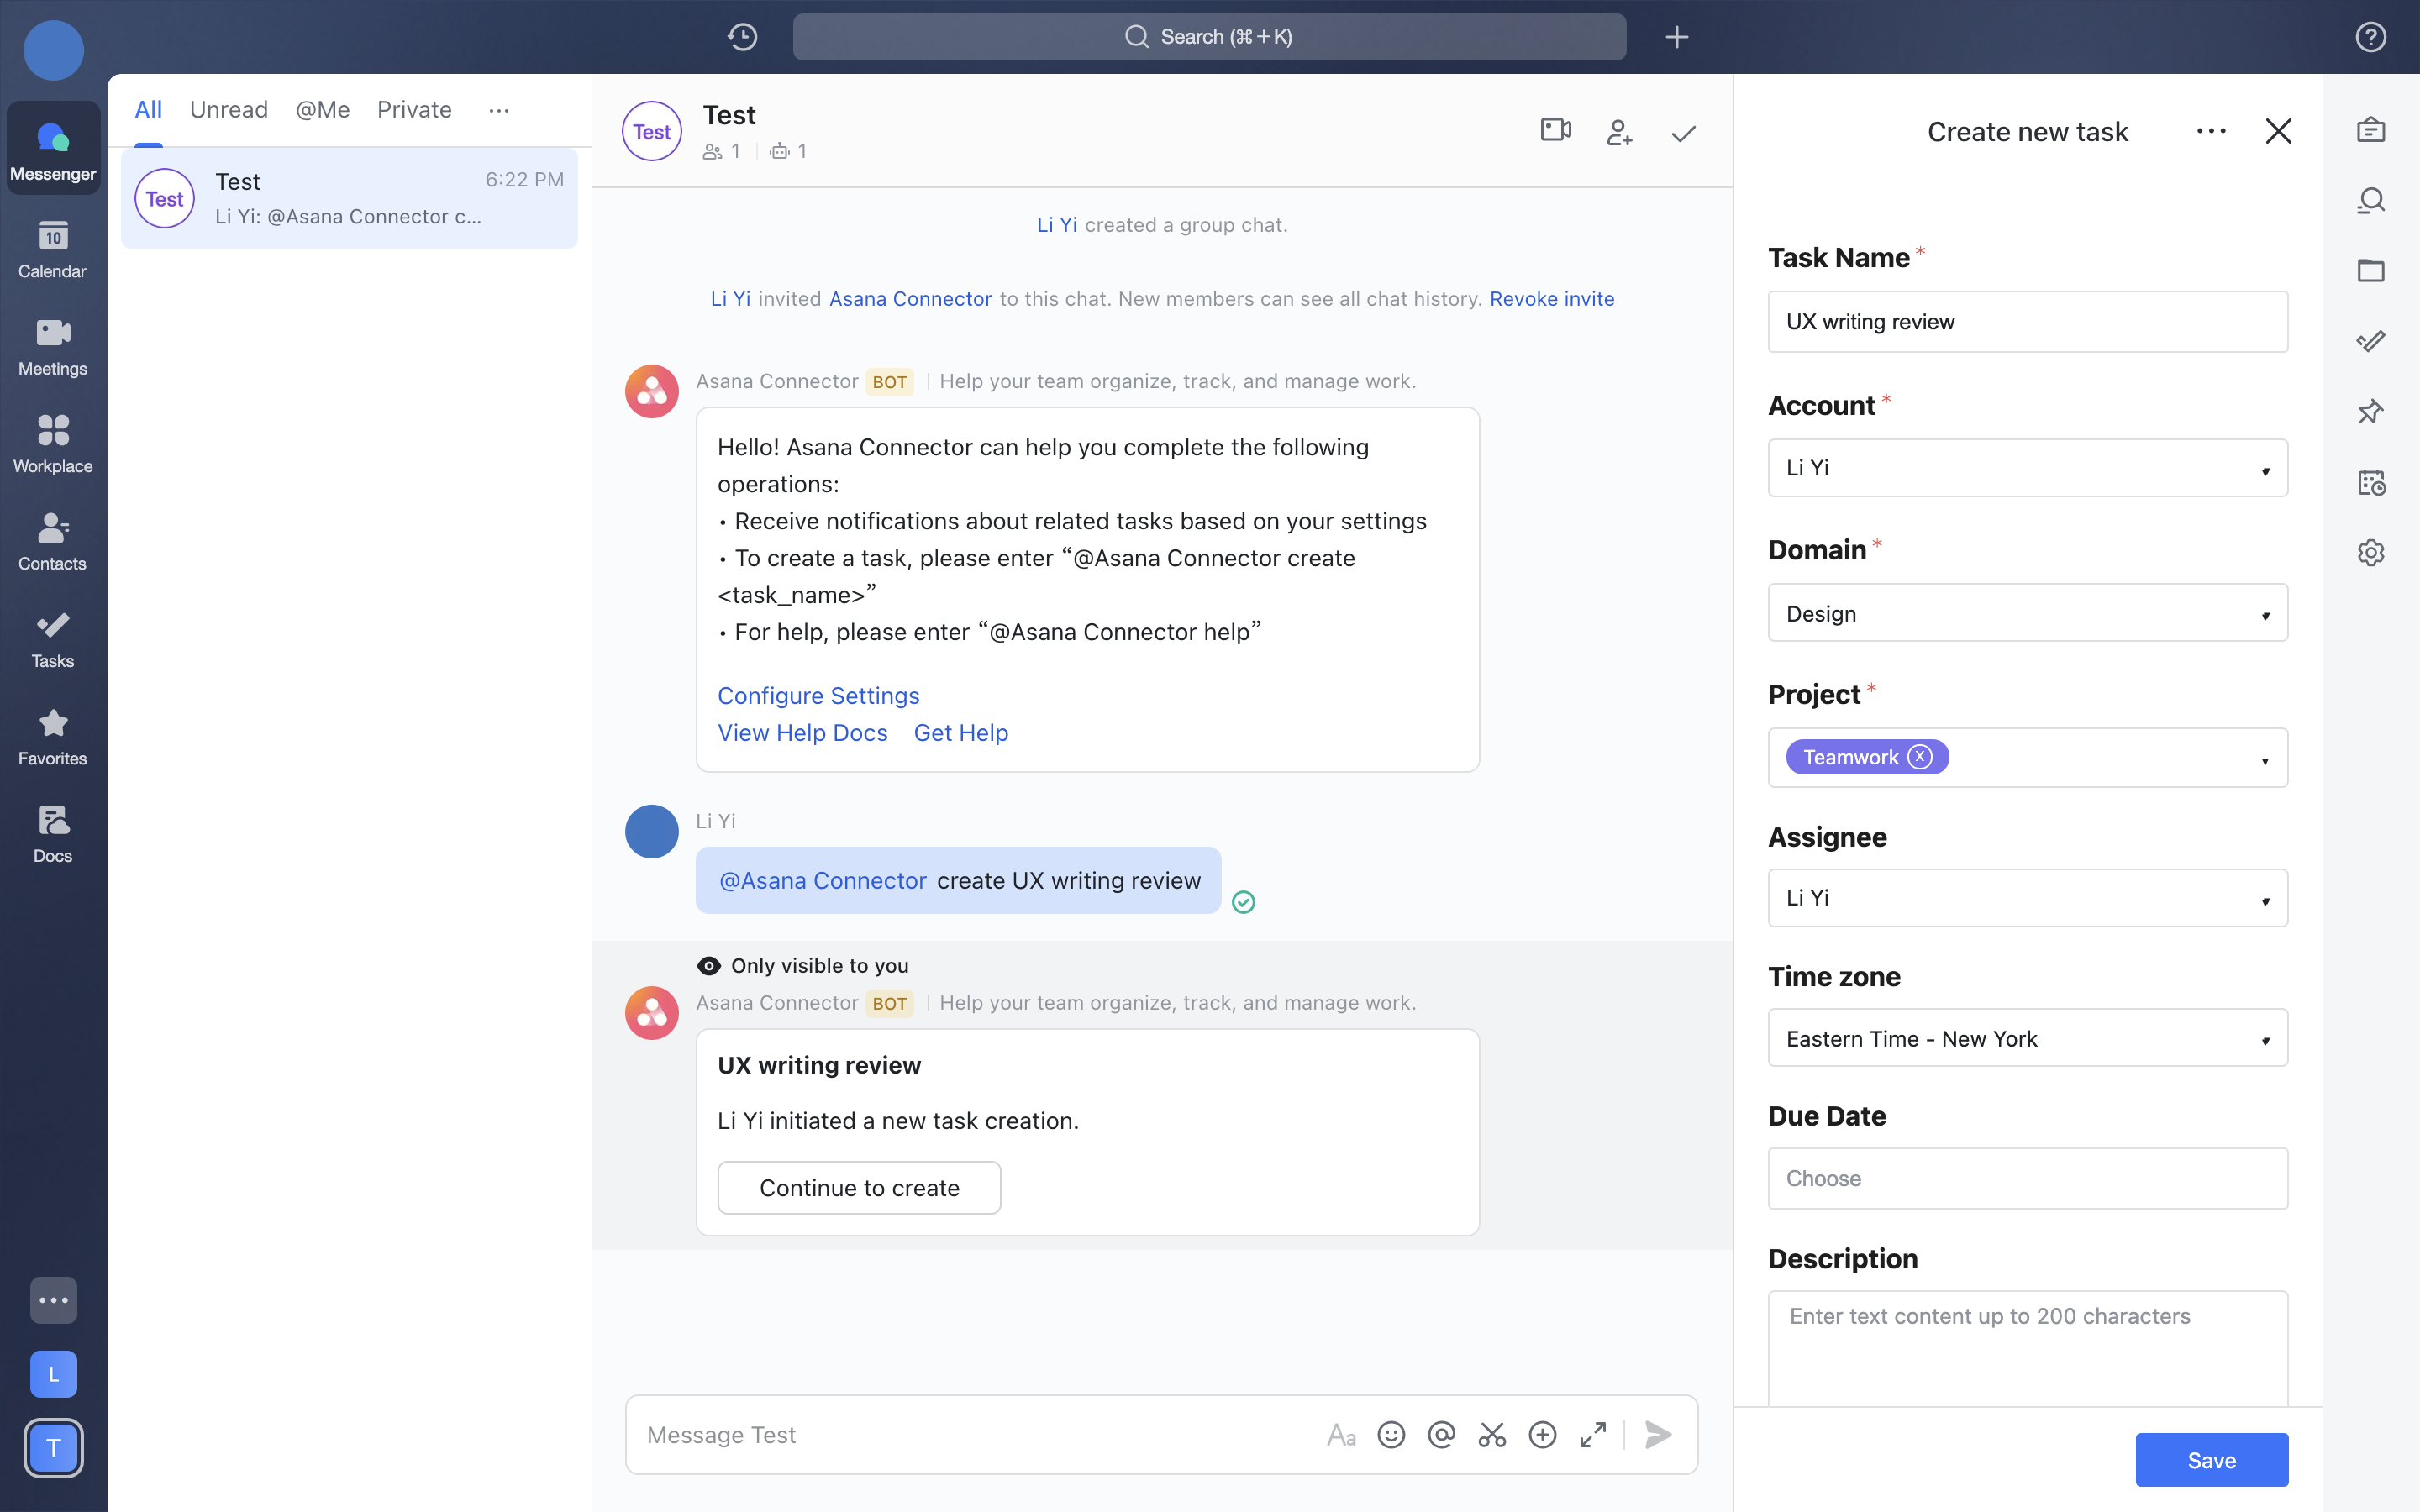This screenshot has height=1512, width=2420.
Task: Open more chat filter tabs
Action: tap(498, 110)
